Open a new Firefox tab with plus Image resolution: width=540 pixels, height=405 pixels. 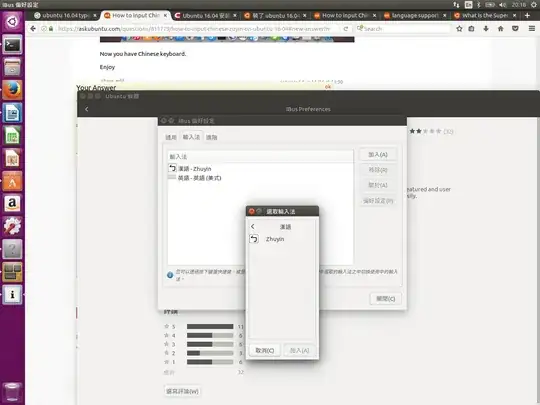527,15
